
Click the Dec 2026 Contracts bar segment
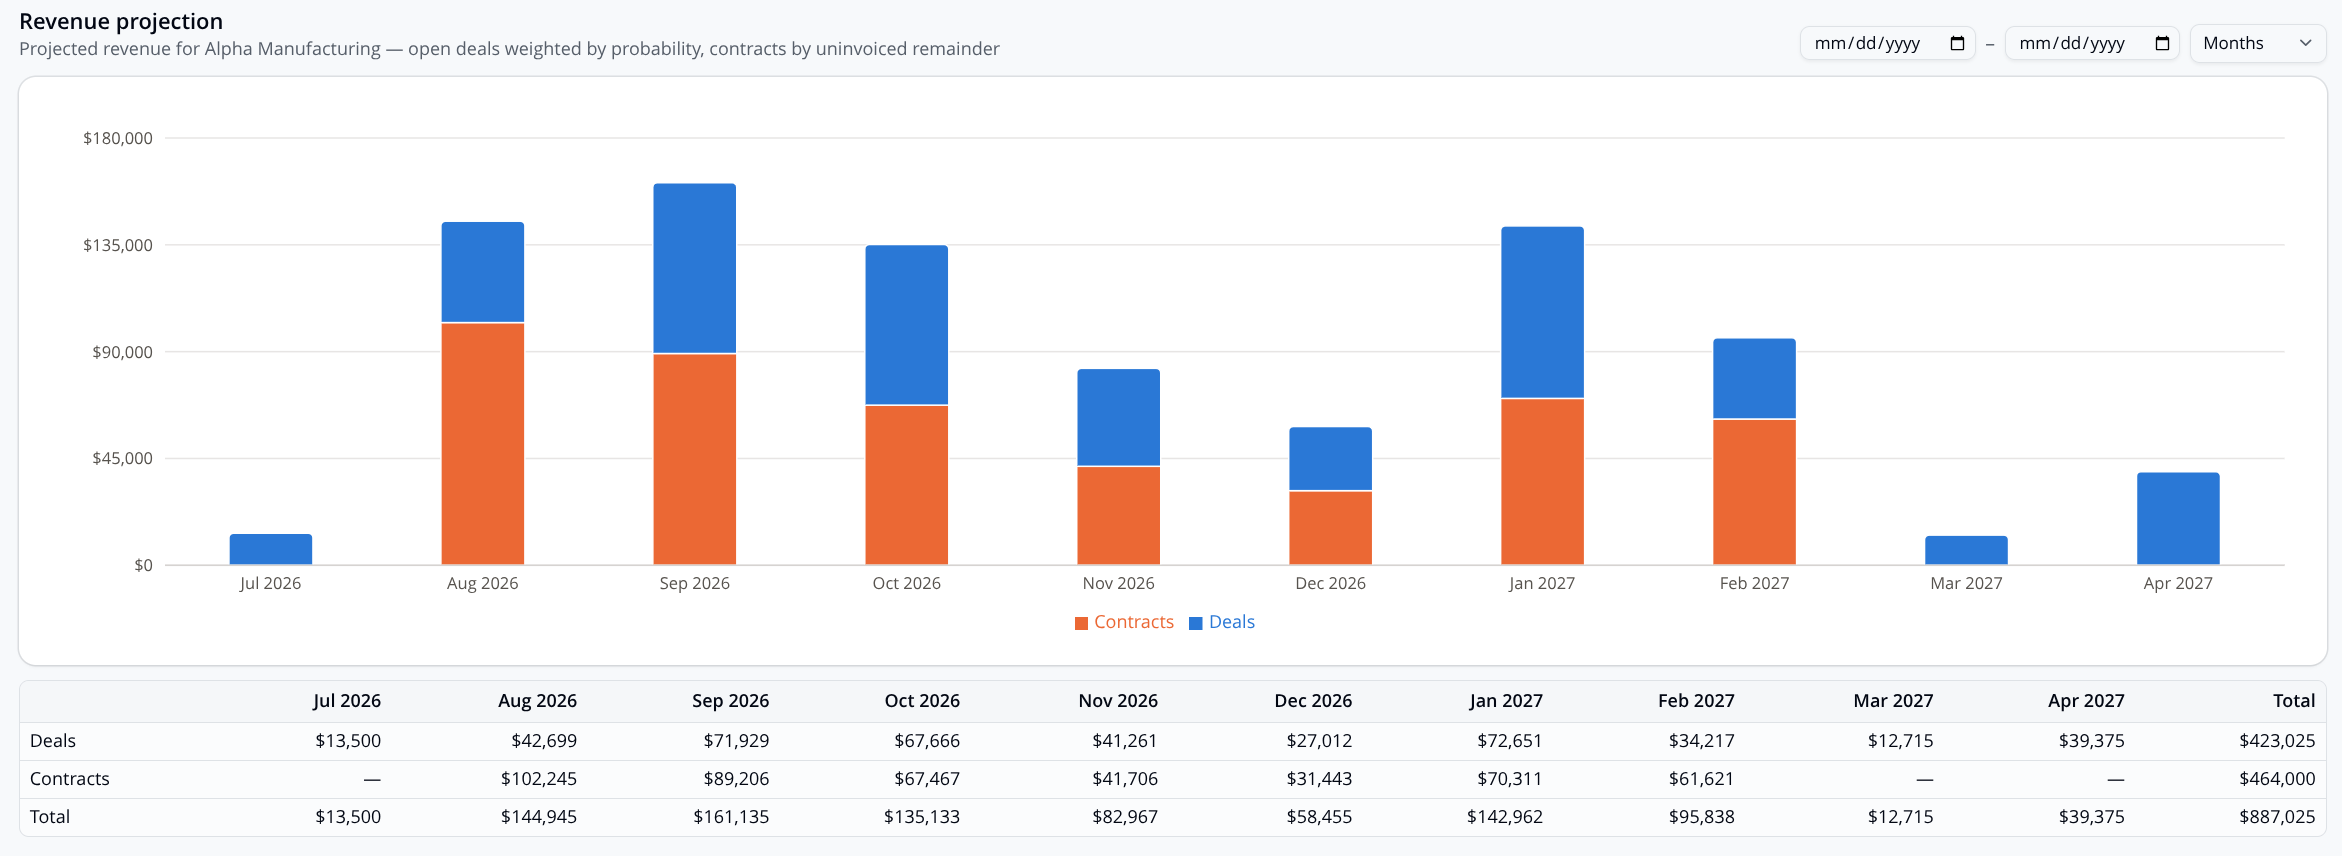pos(1331,528)
